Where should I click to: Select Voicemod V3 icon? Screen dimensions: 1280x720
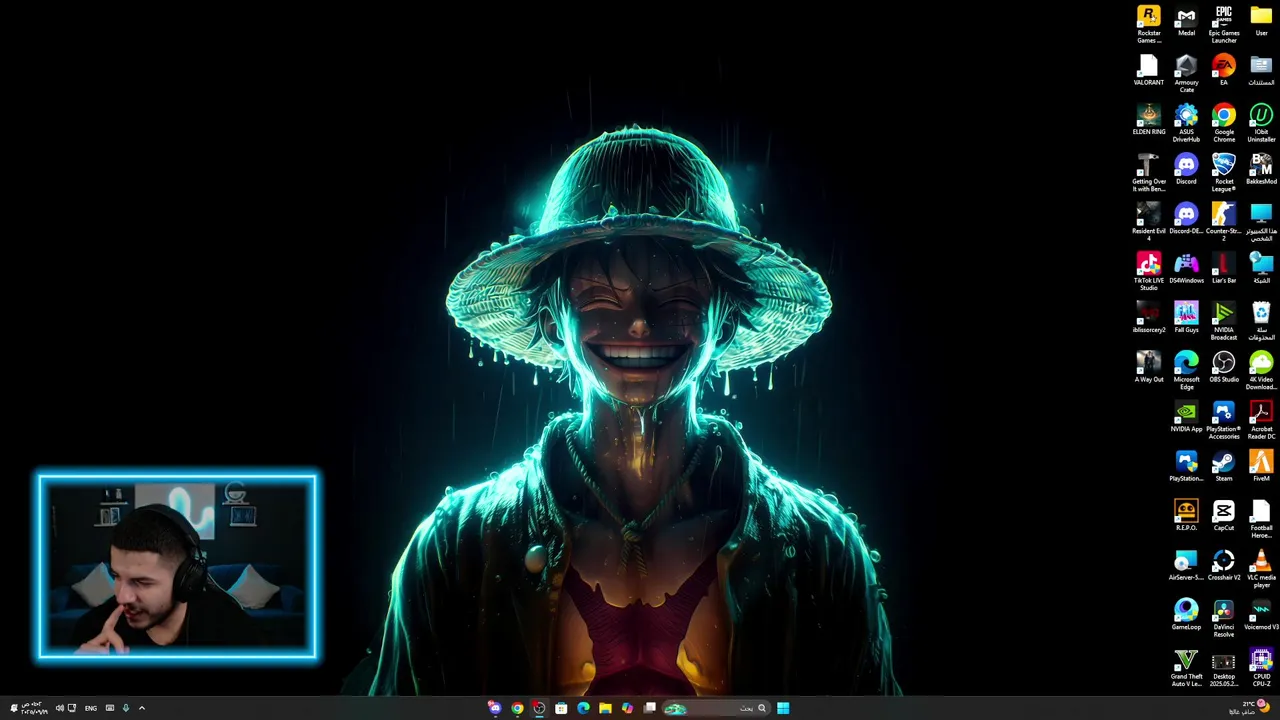click(x=1261, y=615)
